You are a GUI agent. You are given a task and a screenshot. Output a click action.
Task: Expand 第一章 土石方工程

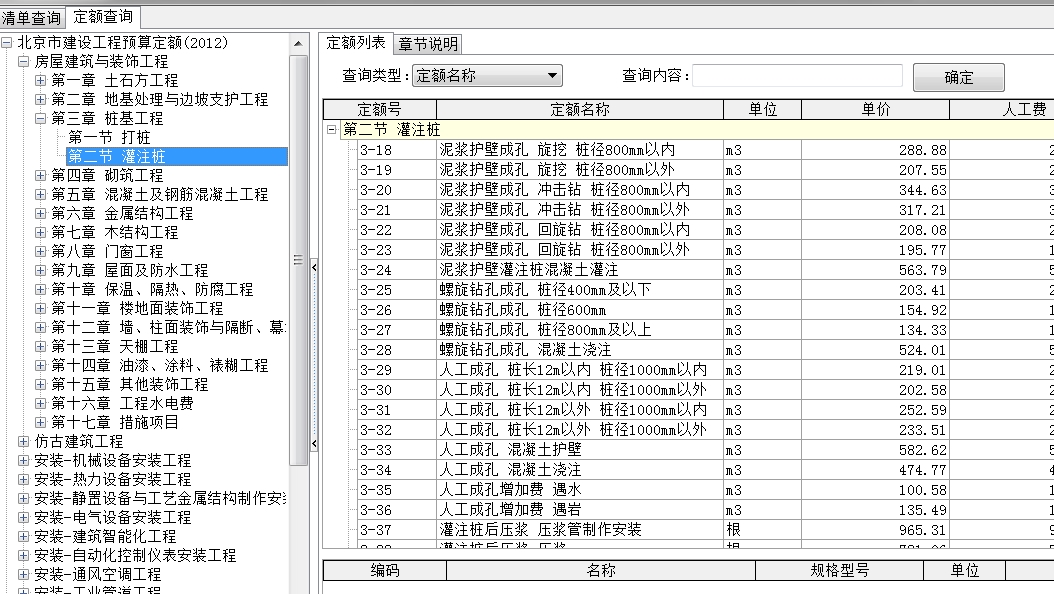click(40, 80)
